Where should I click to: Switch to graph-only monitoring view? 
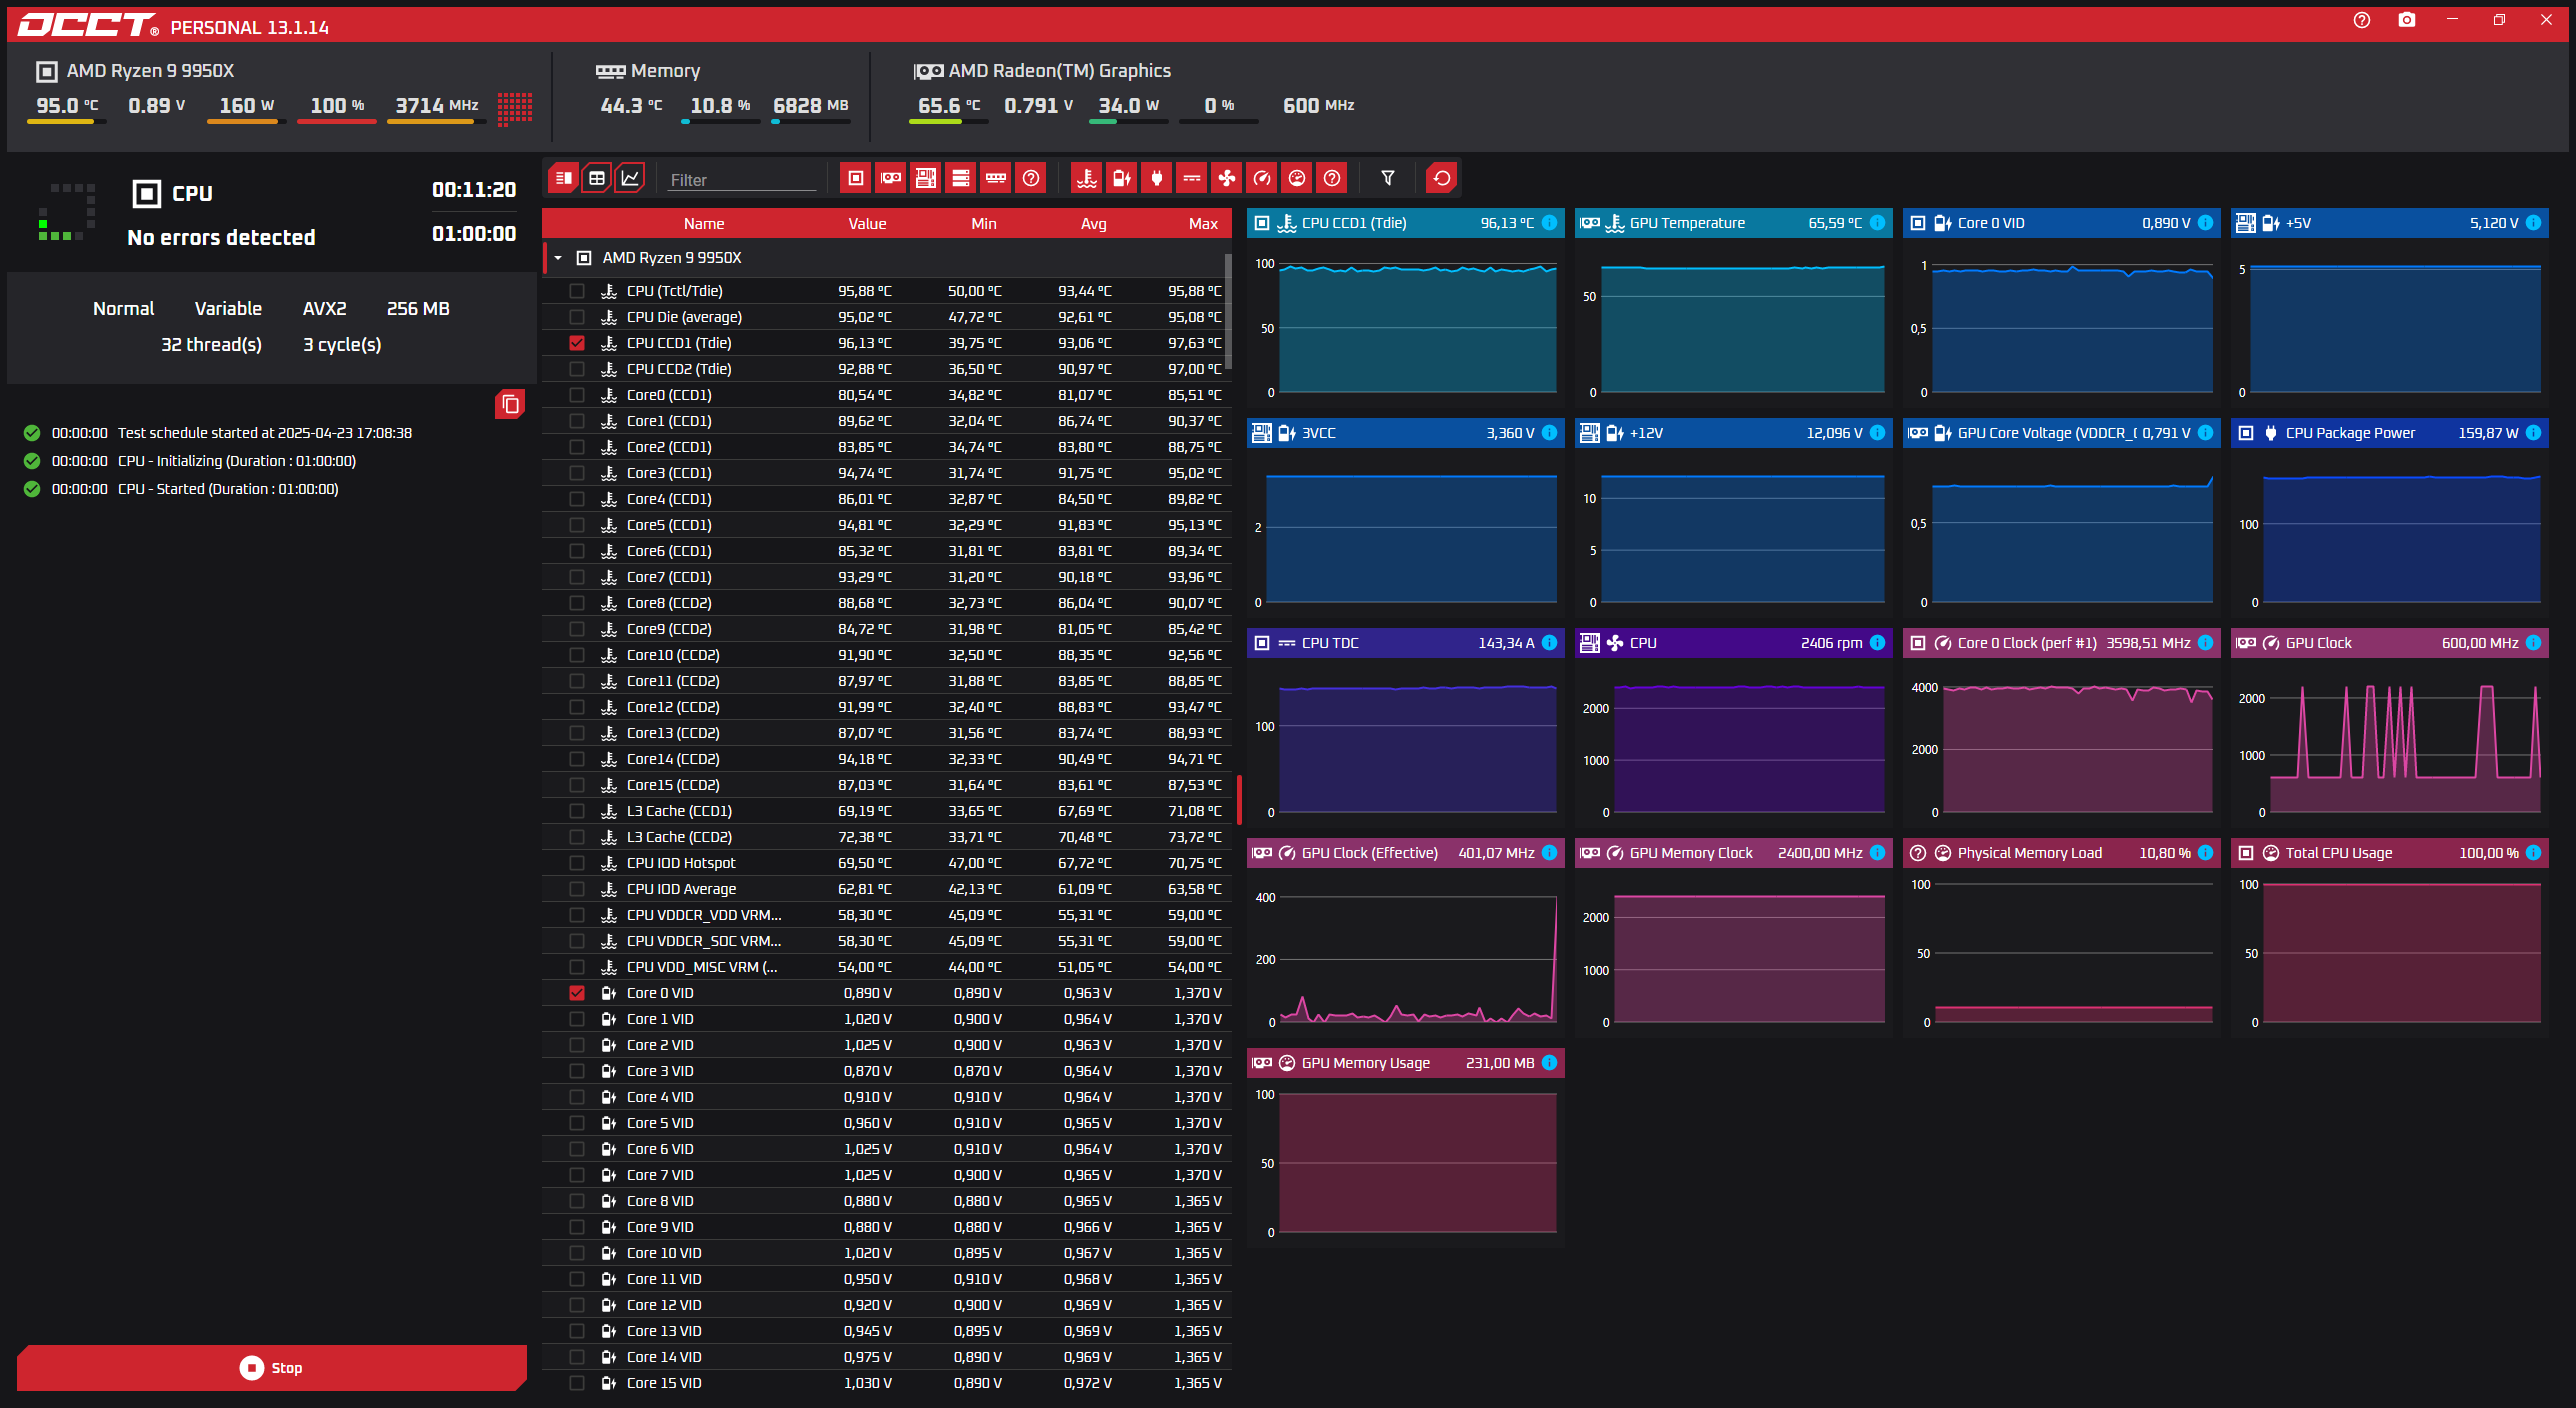click(630, 178)
